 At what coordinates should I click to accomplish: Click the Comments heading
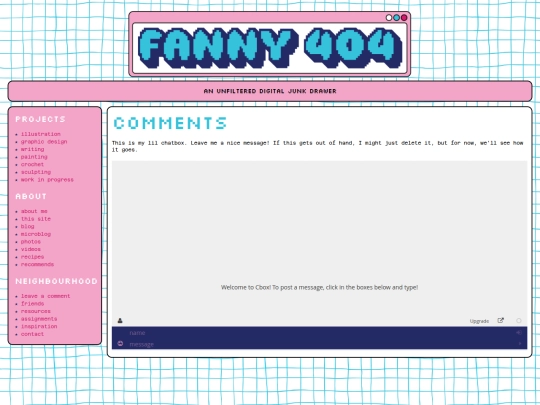(170, 123)
